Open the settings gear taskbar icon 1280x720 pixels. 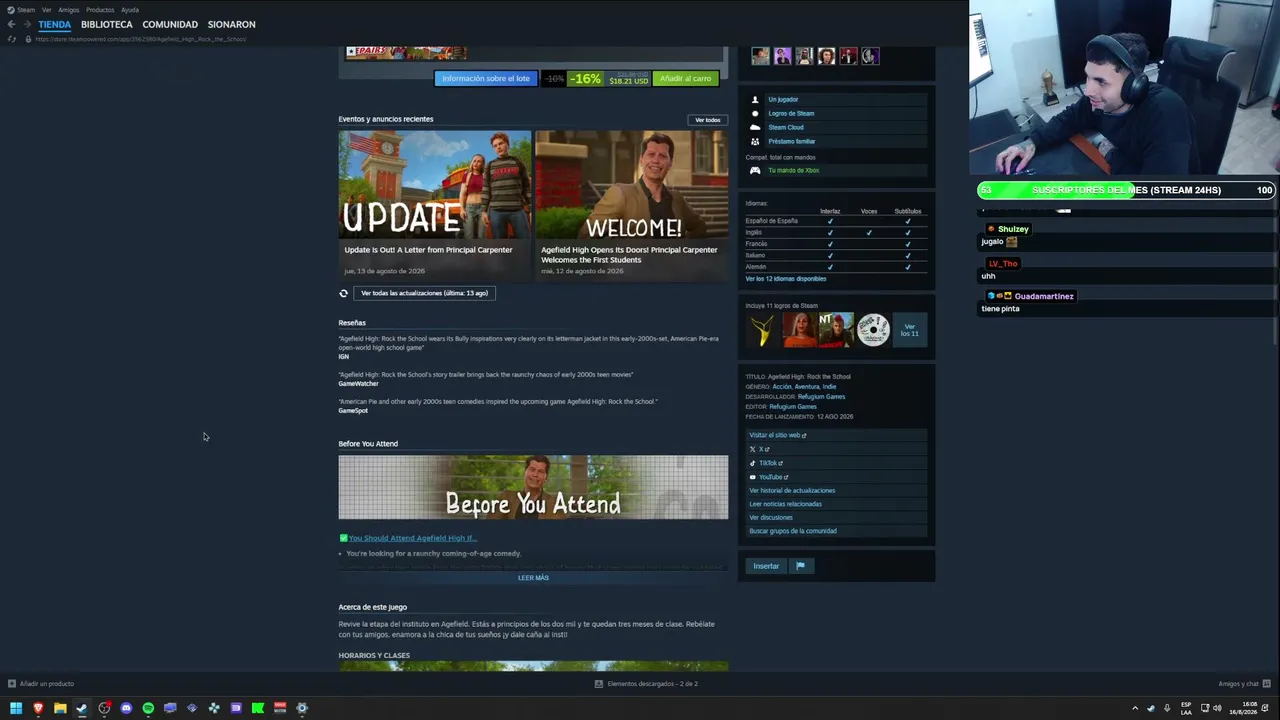click(302, 708)
